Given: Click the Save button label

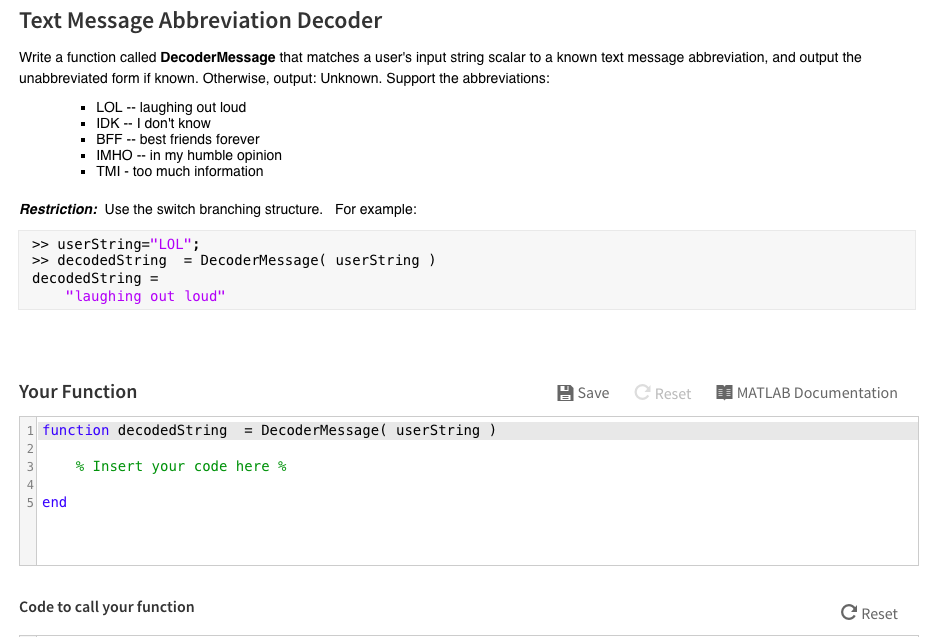Looking at the screenshot, I should (593, 393).
